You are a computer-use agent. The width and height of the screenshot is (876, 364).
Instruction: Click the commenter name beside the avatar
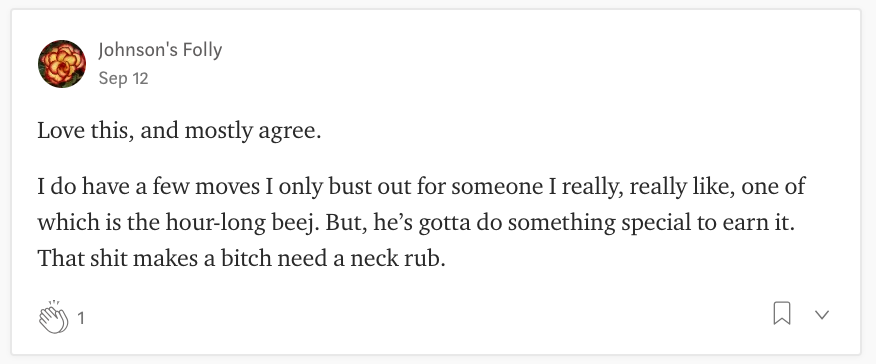(x=160, y=50)
